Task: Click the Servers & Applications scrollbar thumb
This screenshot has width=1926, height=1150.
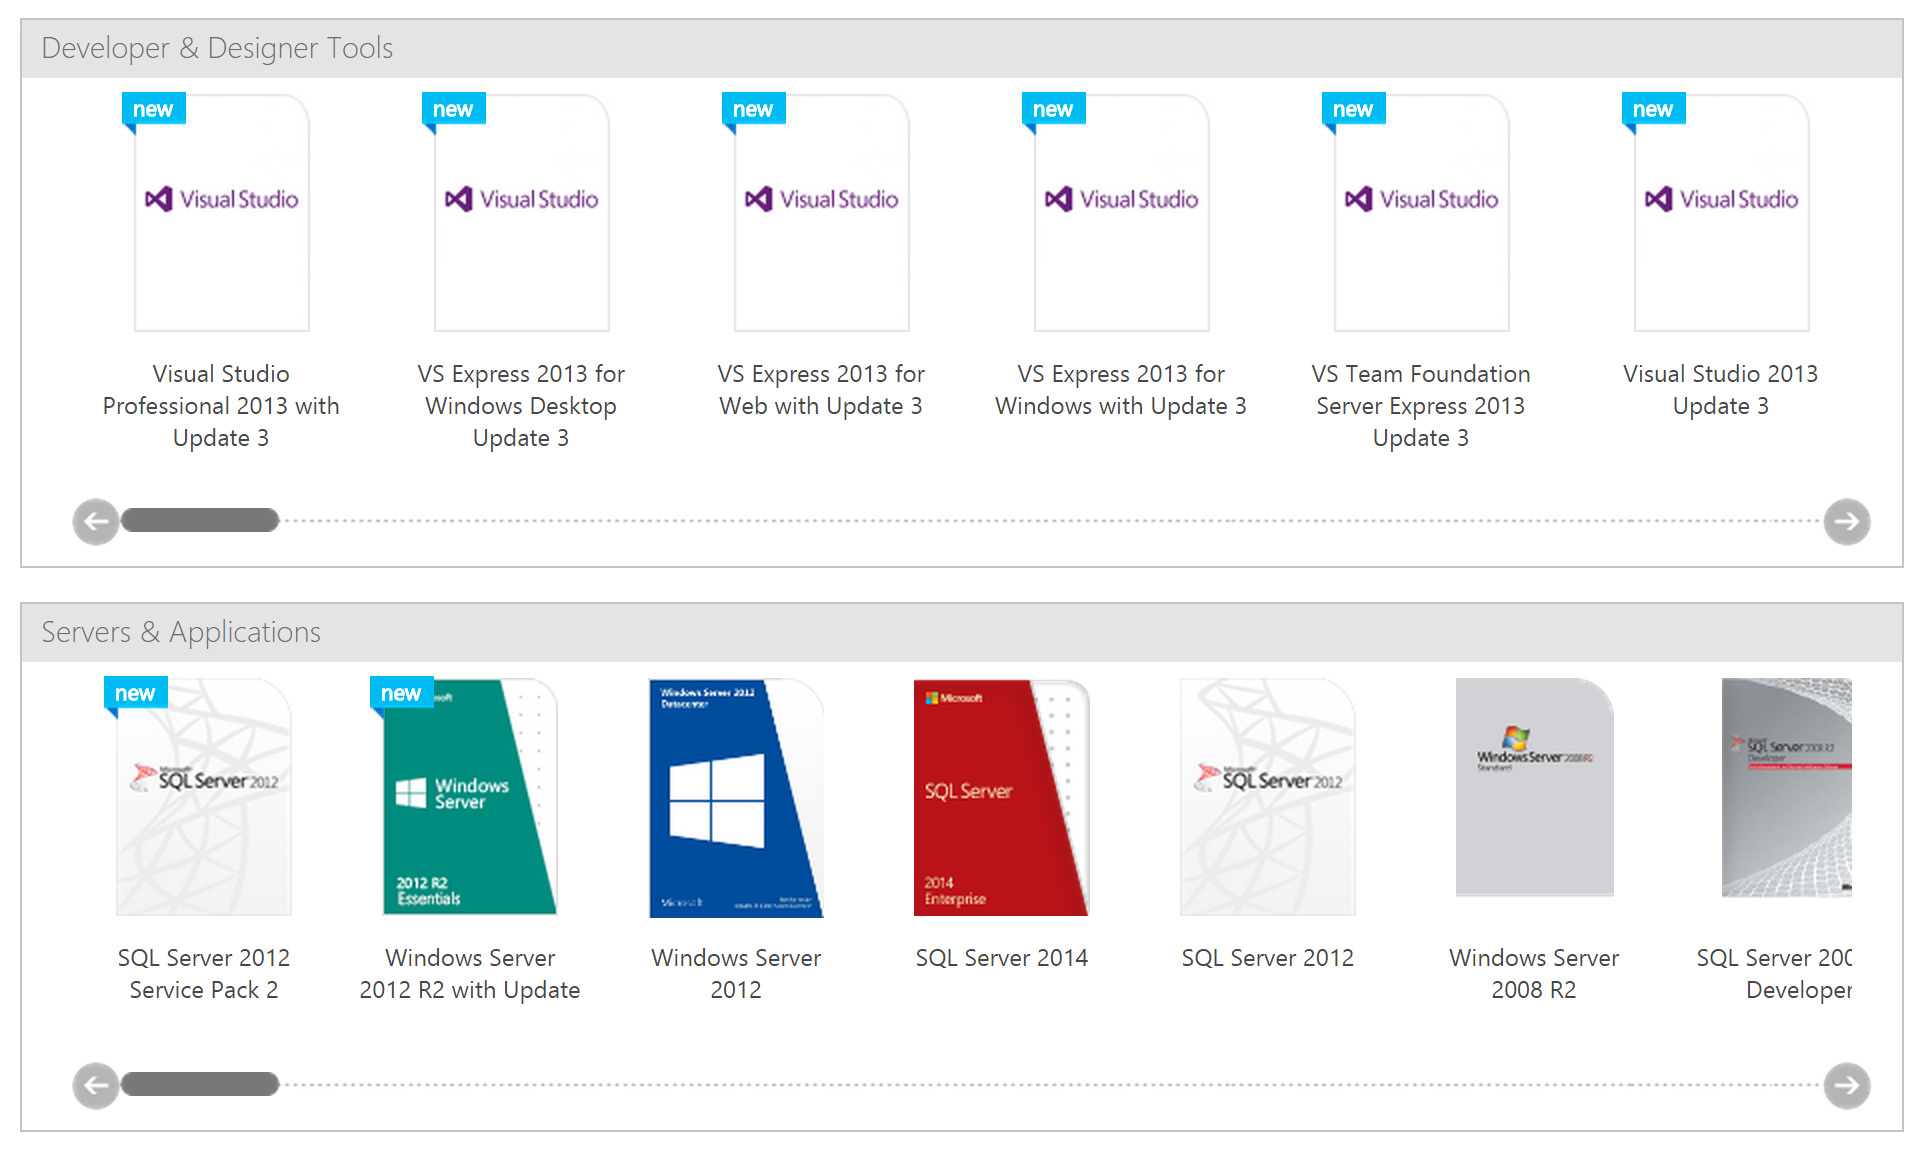Action: coord(200,1085)
